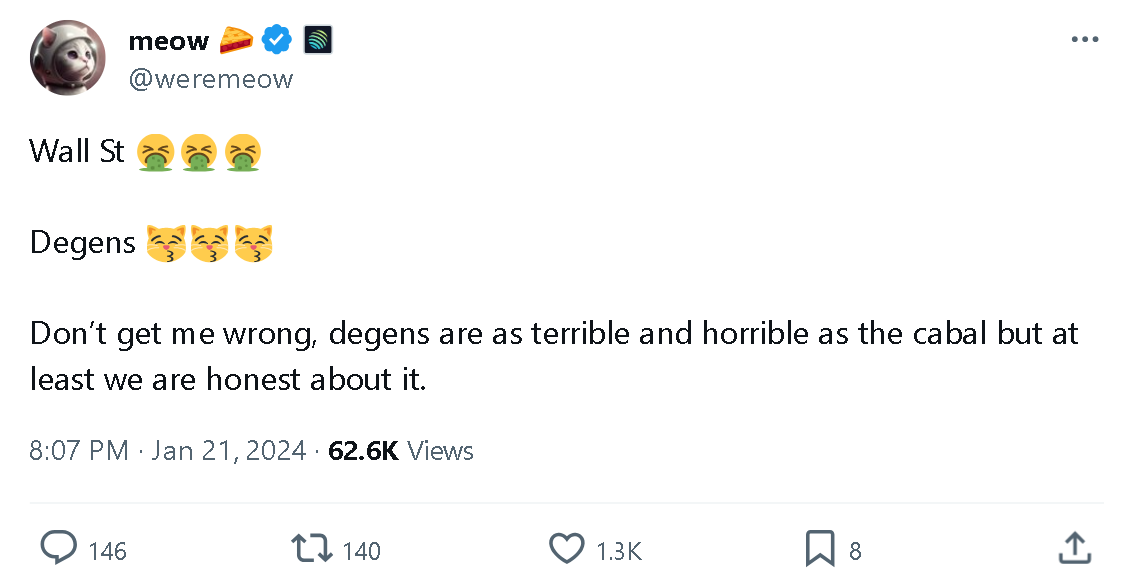Share the tweet via upload icon
Viewport: 1132px width, 582px height.
tap(1073, 548)
